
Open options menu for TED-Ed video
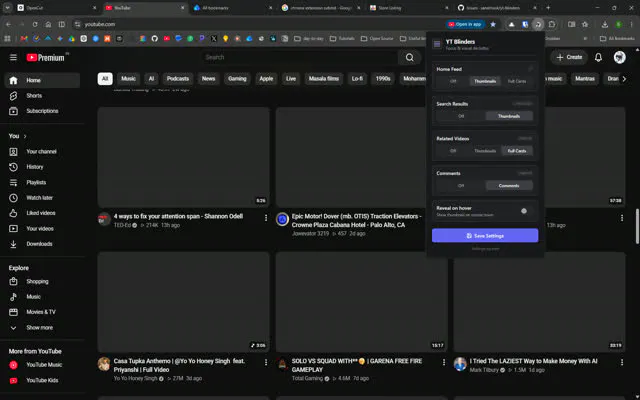click(x=266, y=218)
